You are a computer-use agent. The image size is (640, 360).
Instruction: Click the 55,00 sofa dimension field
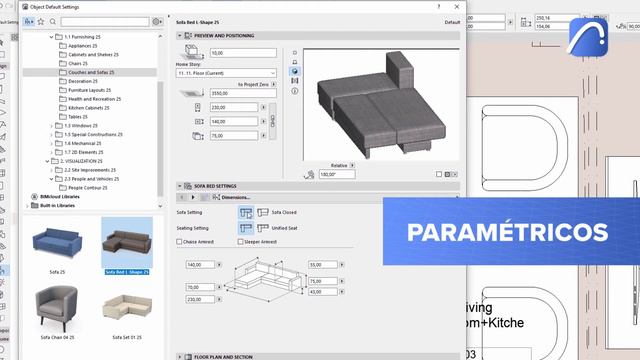pos(323,265)
